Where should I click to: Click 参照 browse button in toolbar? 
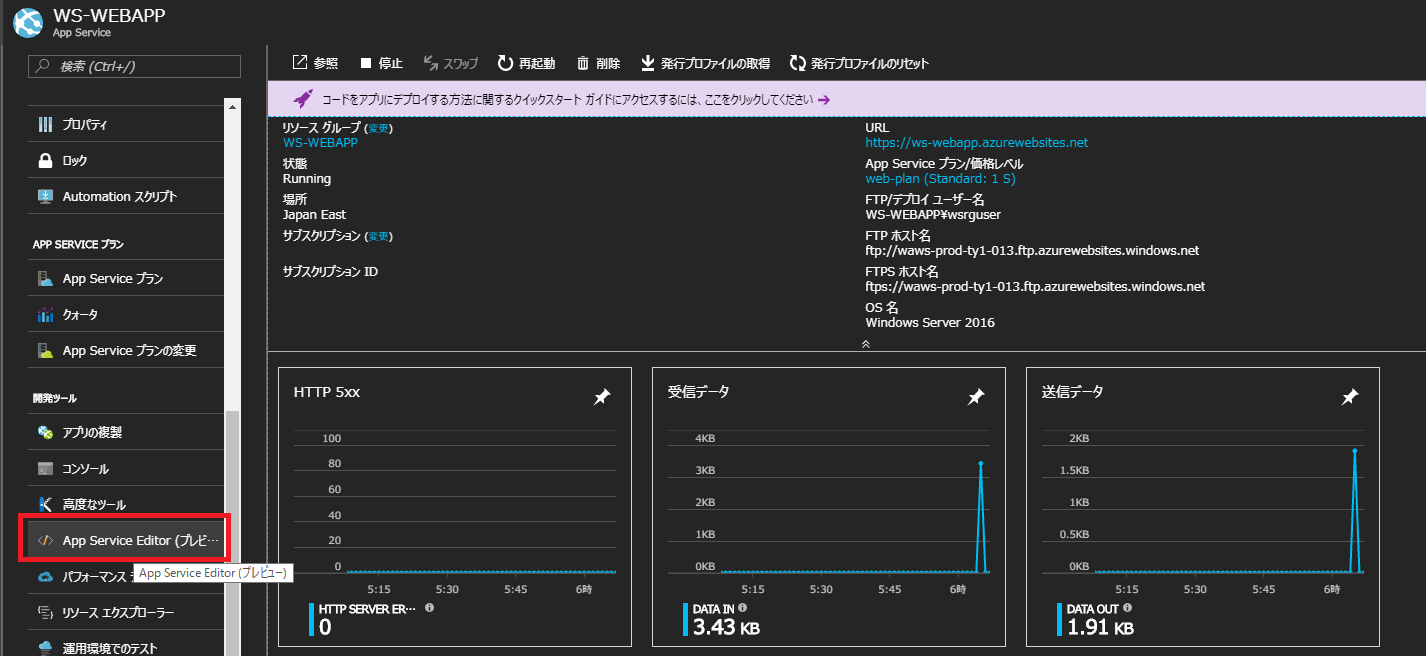coord(315,63)
